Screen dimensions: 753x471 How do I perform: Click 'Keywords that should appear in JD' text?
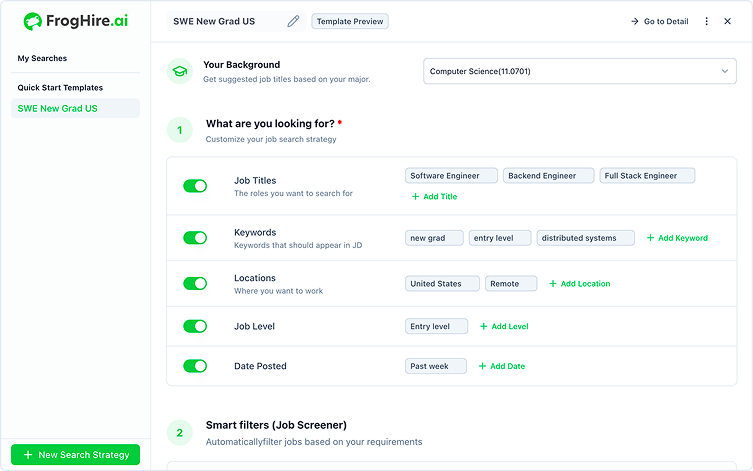pyautogui.click(x=298, y=245)
